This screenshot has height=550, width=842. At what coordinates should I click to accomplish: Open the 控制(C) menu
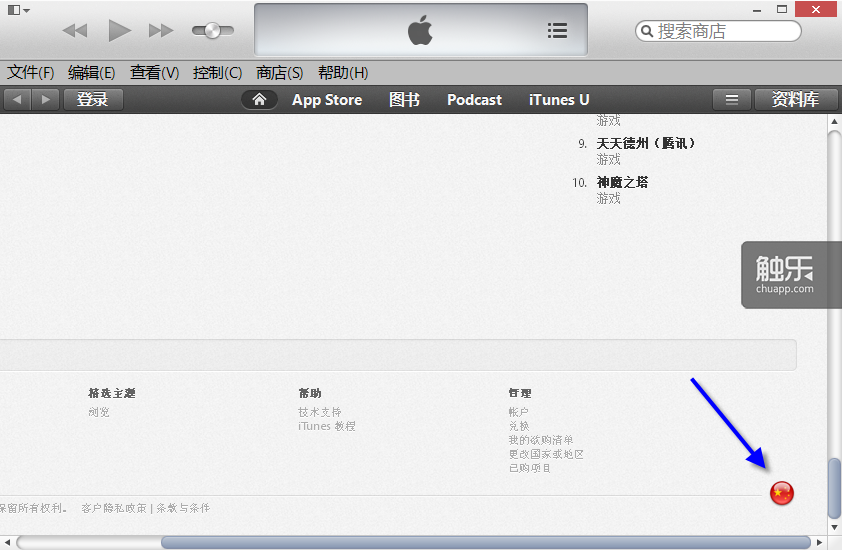(x=217, y=73)
